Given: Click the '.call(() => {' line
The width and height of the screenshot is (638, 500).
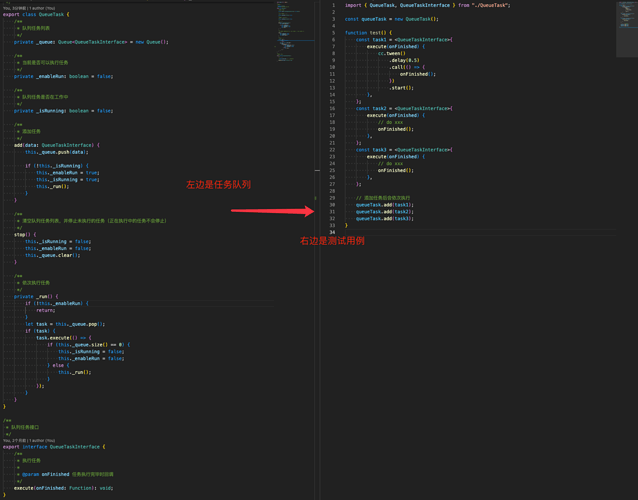Looking at the screenshot, I should coord(407,67).
